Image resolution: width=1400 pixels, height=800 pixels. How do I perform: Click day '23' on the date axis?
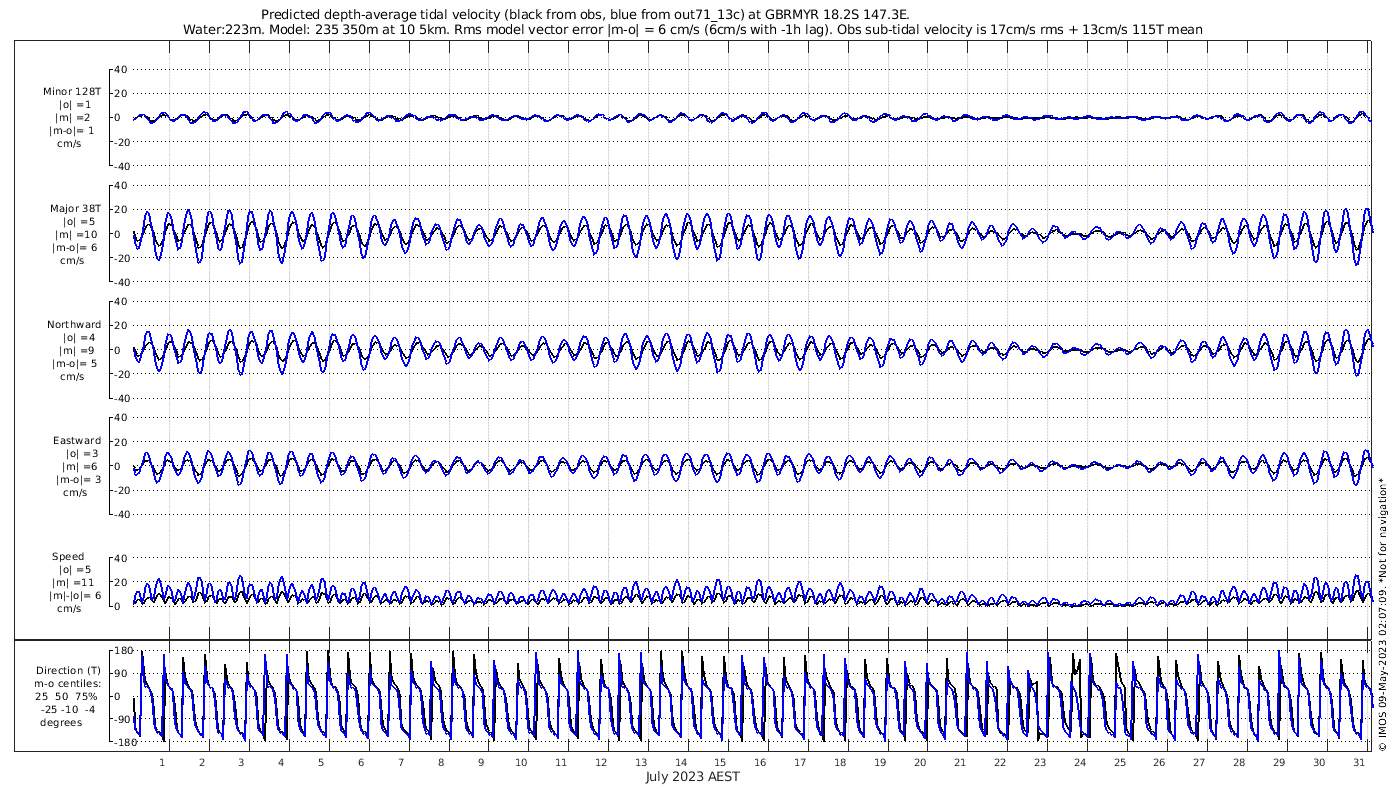(1040, 762)
